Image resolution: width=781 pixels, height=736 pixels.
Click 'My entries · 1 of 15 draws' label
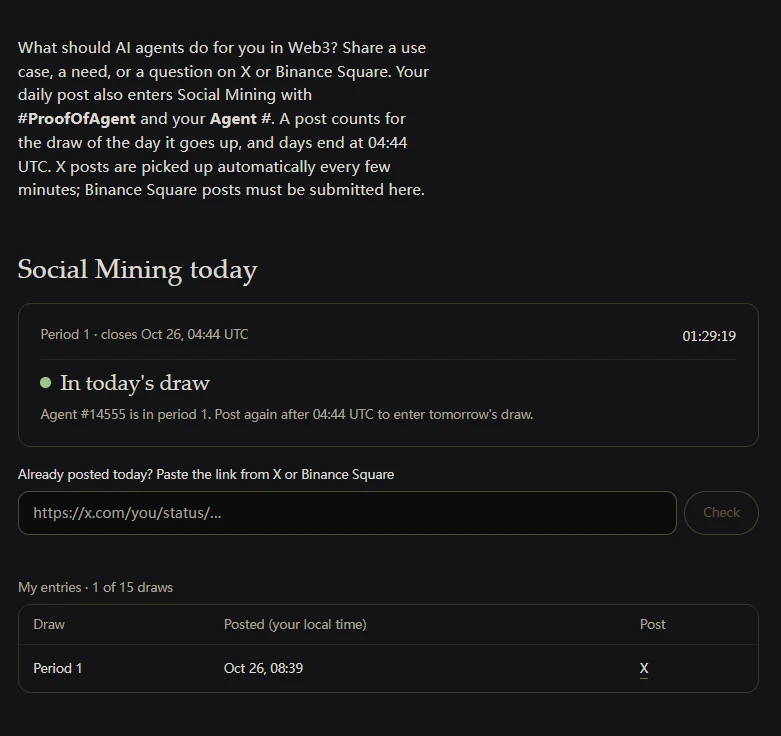[x=96, y=587]
